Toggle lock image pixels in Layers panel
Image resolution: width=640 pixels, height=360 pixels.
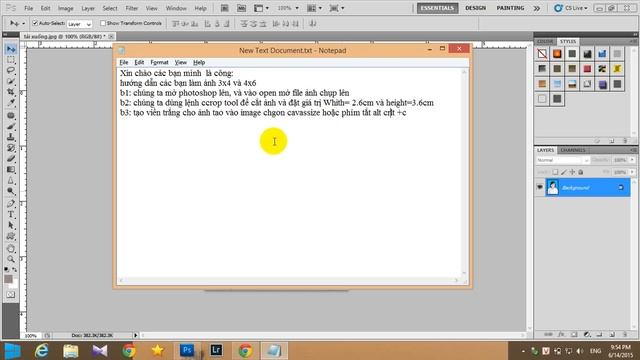564,172
